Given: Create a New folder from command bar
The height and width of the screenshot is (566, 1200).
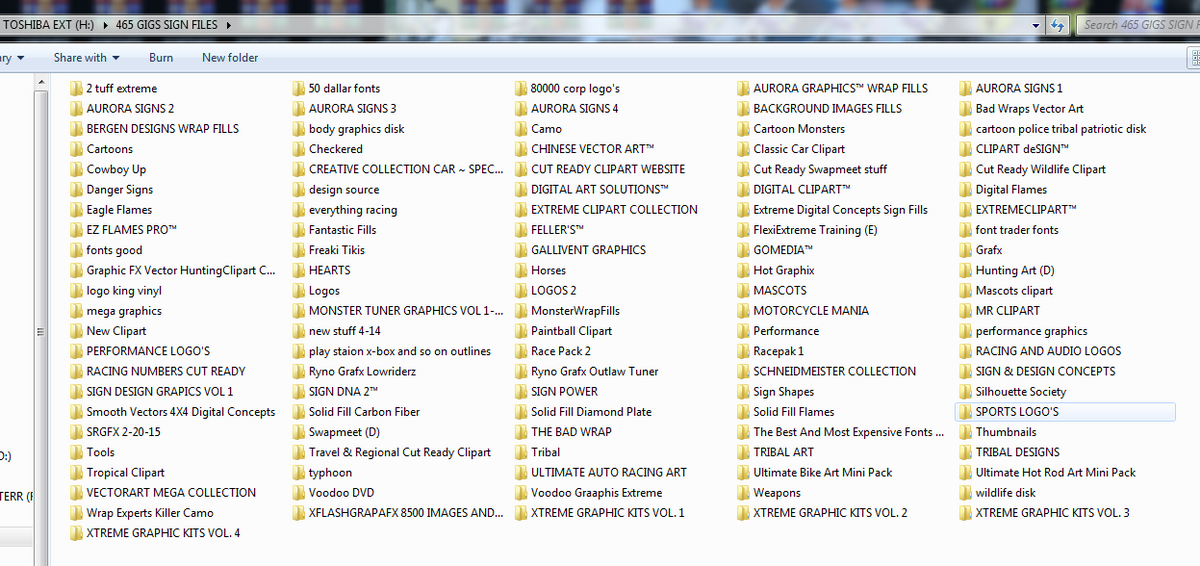Looking at the screenshot, I should (x=230, y=58).
